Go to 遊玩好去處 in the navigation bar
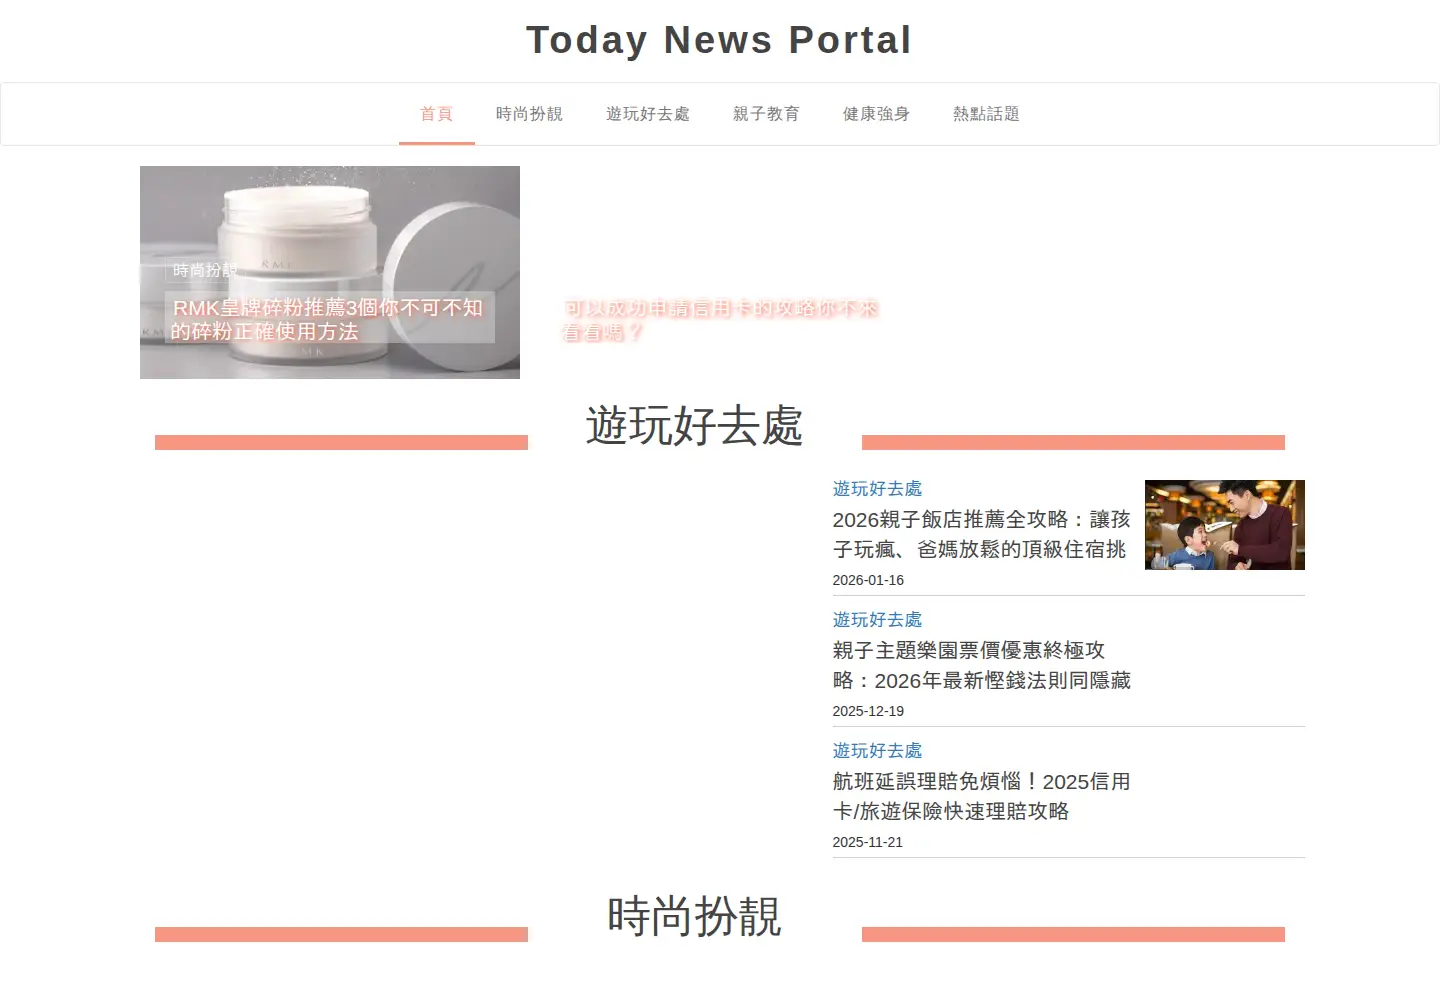The width and height of the screenshot is (1440, 1000). coord(647,114)
